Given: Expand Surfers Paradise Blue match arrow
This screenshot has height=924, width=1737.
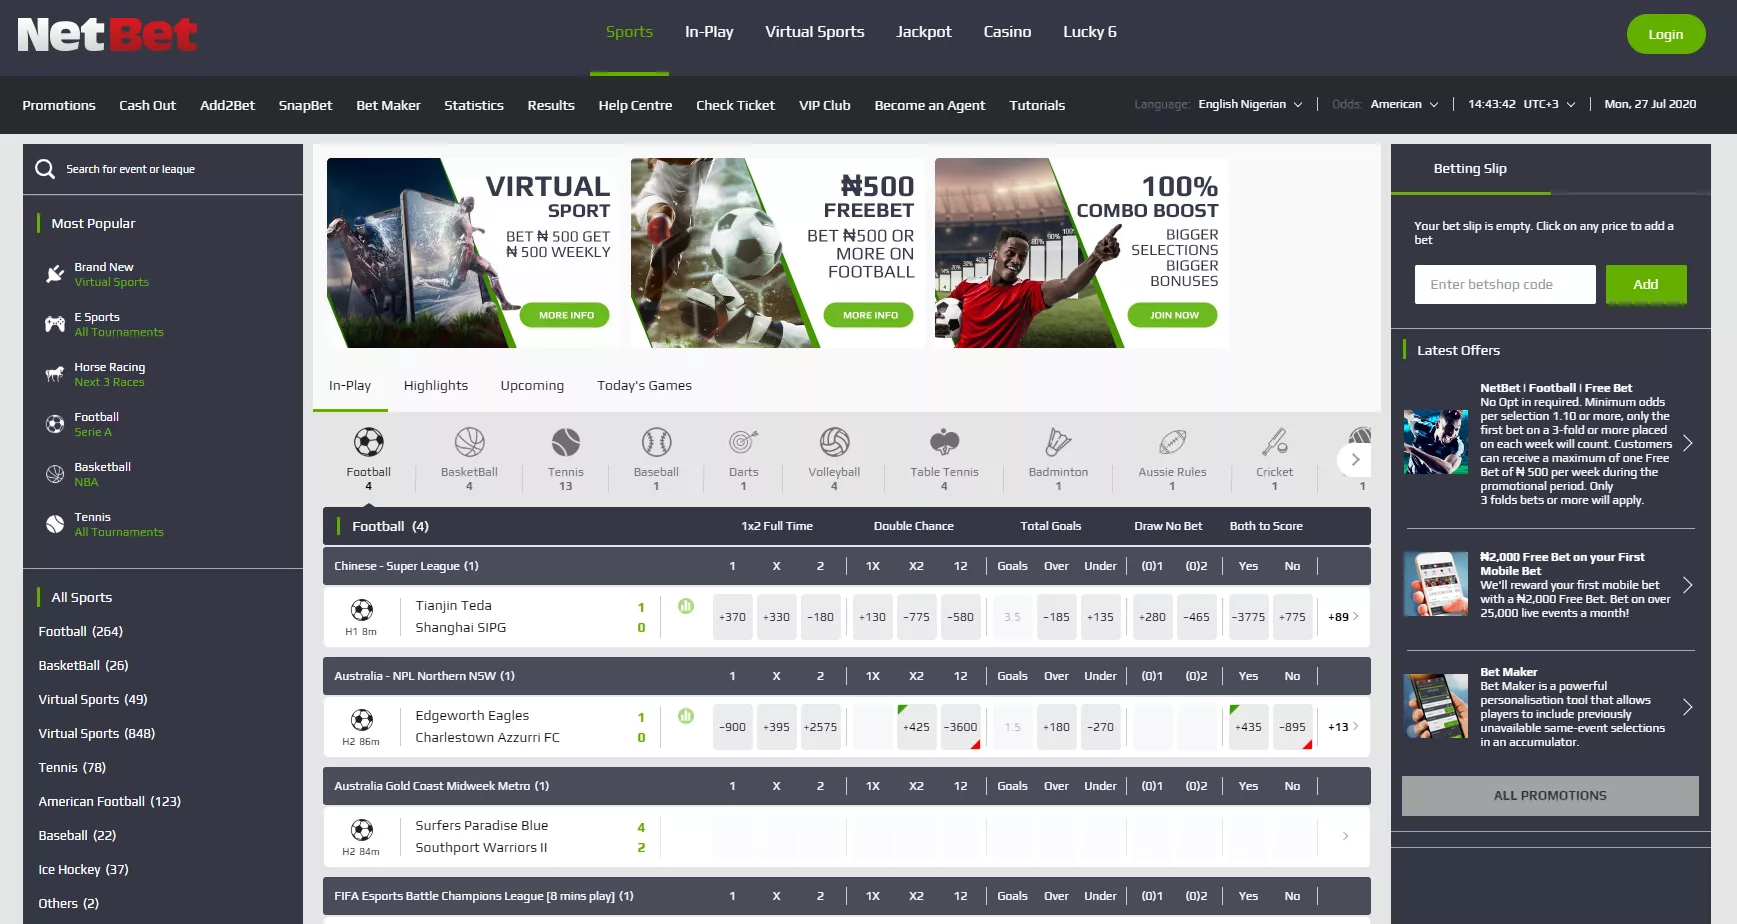Looking at the screenshot, I should click(1345, 836).
